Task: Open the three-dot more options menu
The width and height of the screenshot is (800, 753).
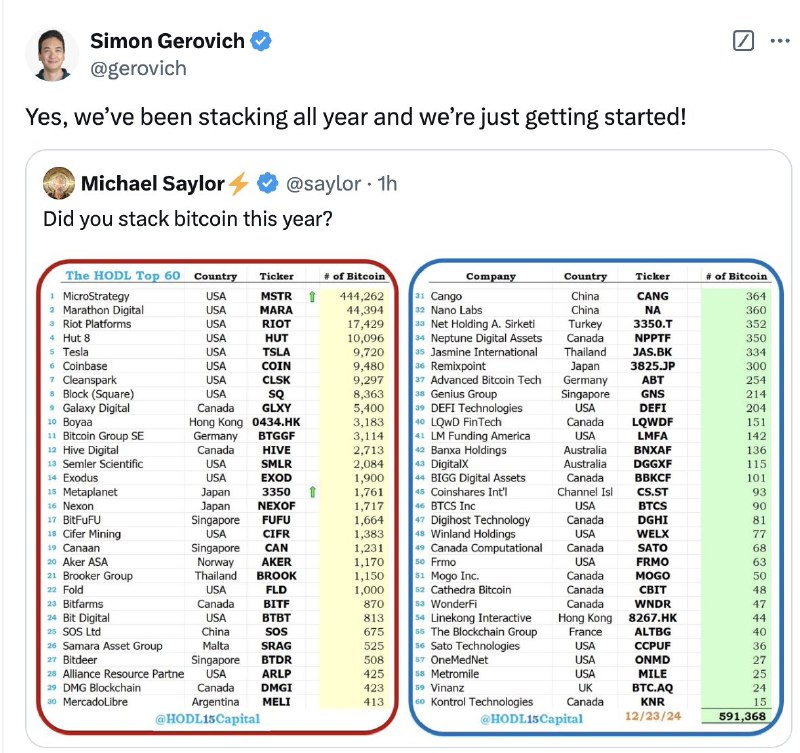Action: point(780,41)
